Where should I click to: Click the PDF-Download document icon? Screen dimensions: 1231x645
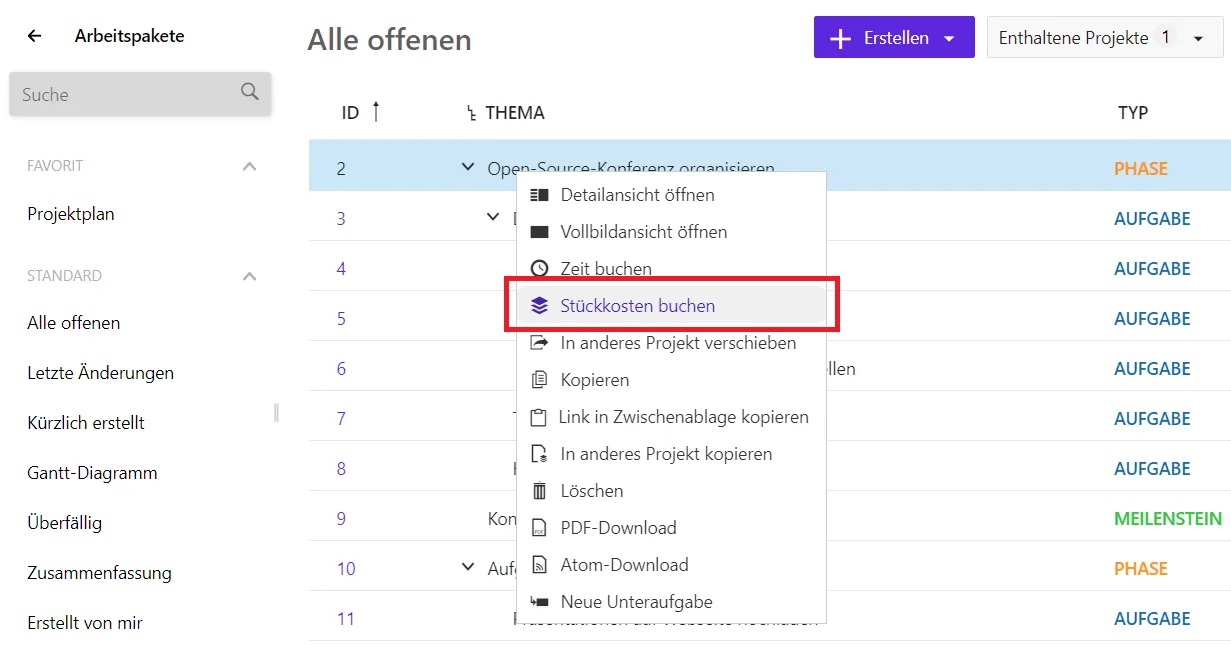point(540,527)
